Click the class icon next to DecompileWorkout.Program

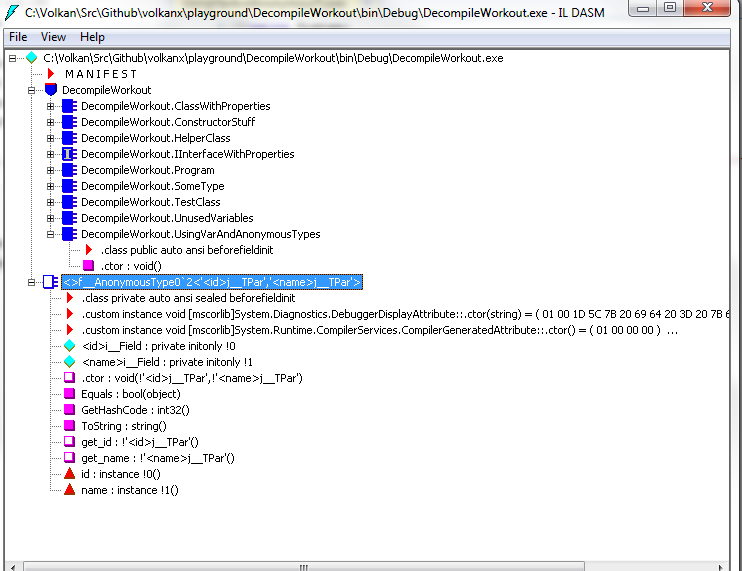69,170
